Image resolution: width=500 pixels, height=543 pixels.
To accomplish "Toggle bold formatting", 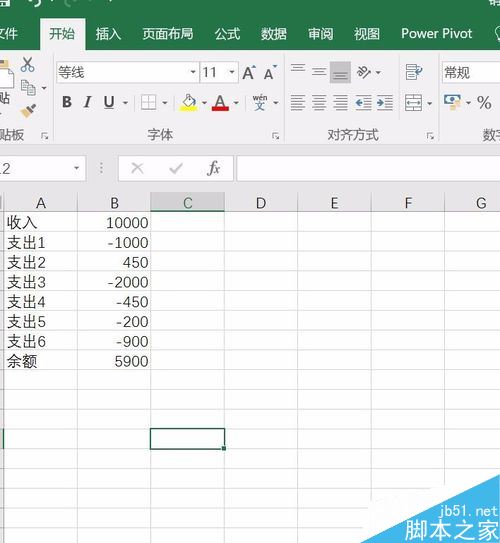I will tap(67, 103).
